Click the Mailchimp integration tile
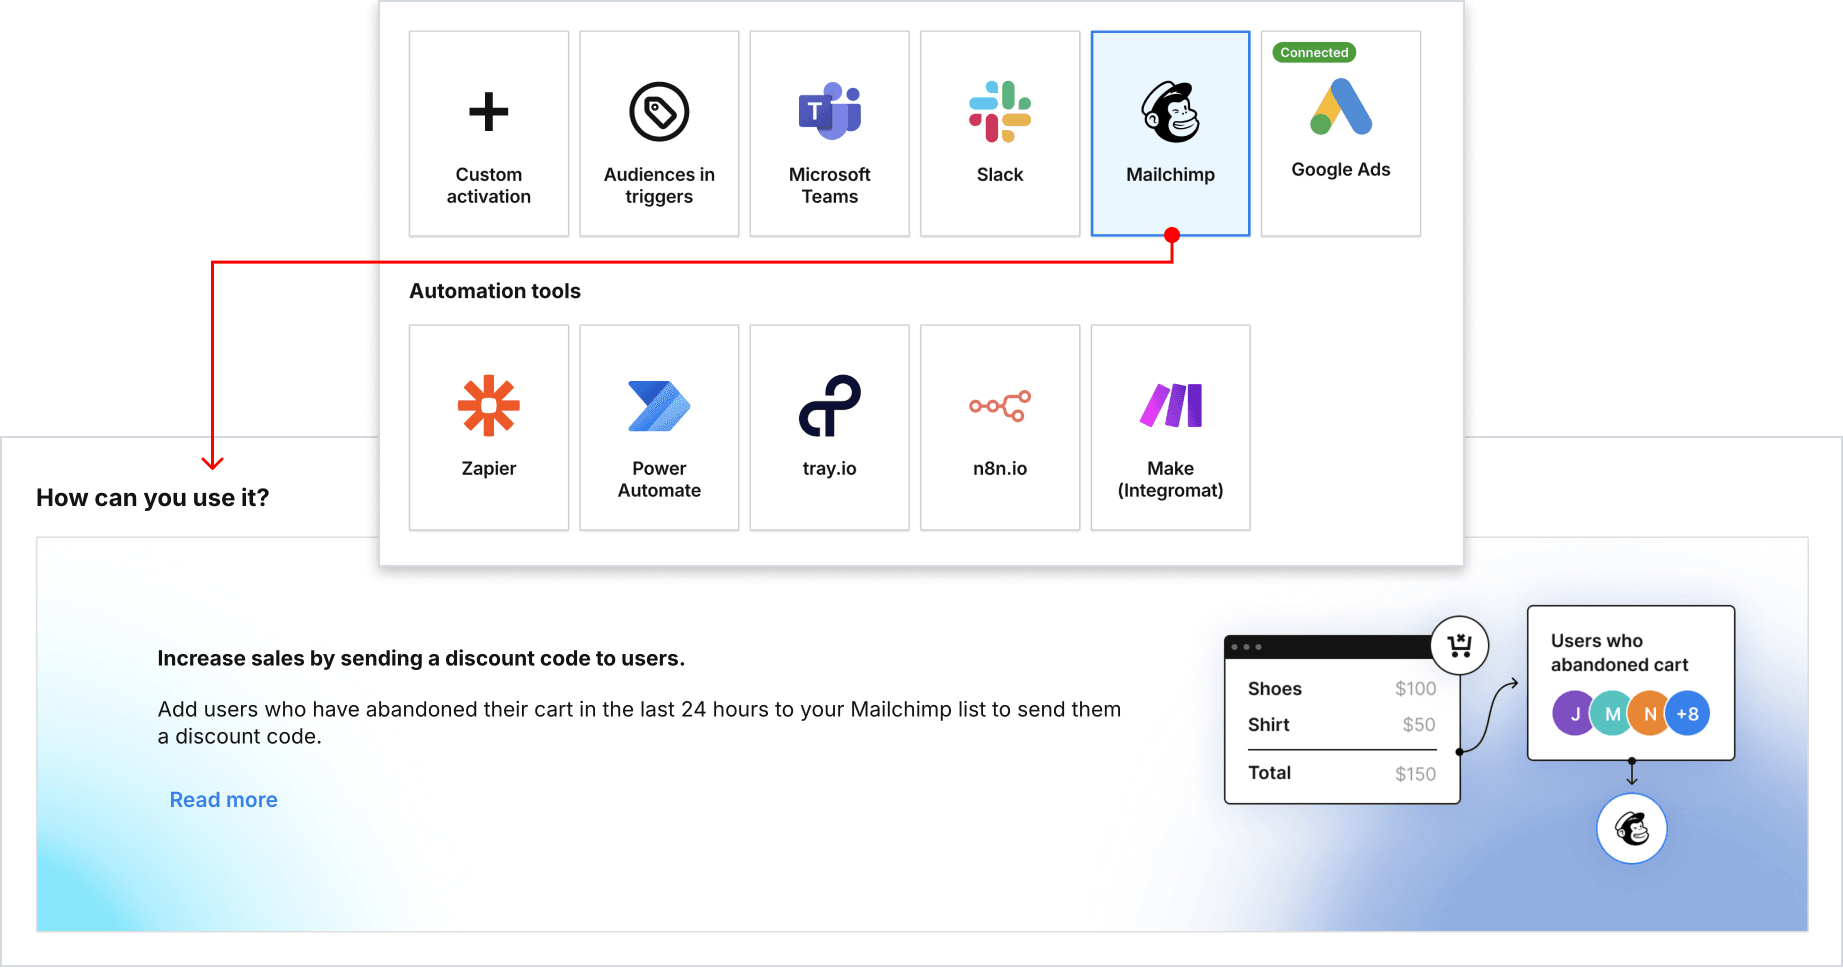1843x968 pixels. 1170,134
